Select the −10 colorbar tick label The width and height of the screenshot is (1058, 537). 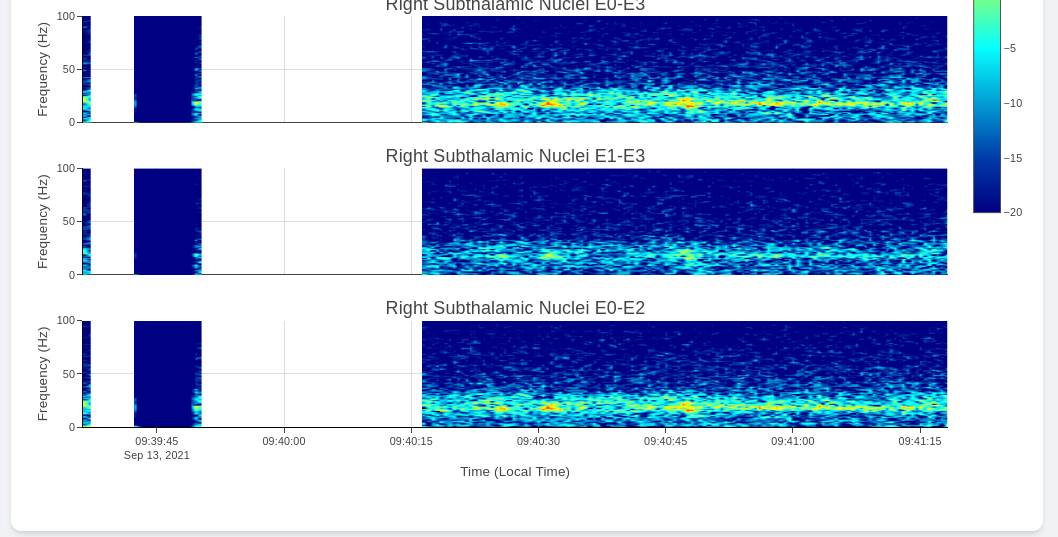point(1012,103)
